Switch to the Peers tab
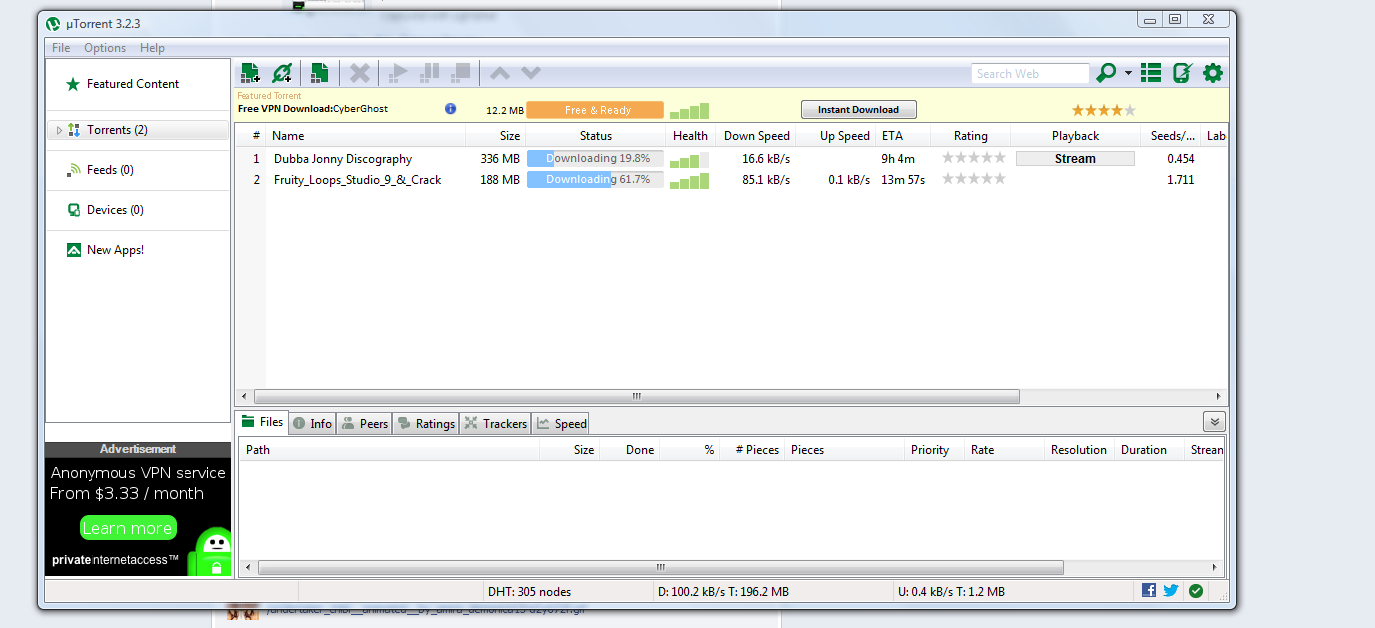Screen dimensions: 1375x628 tap(364, 424)
